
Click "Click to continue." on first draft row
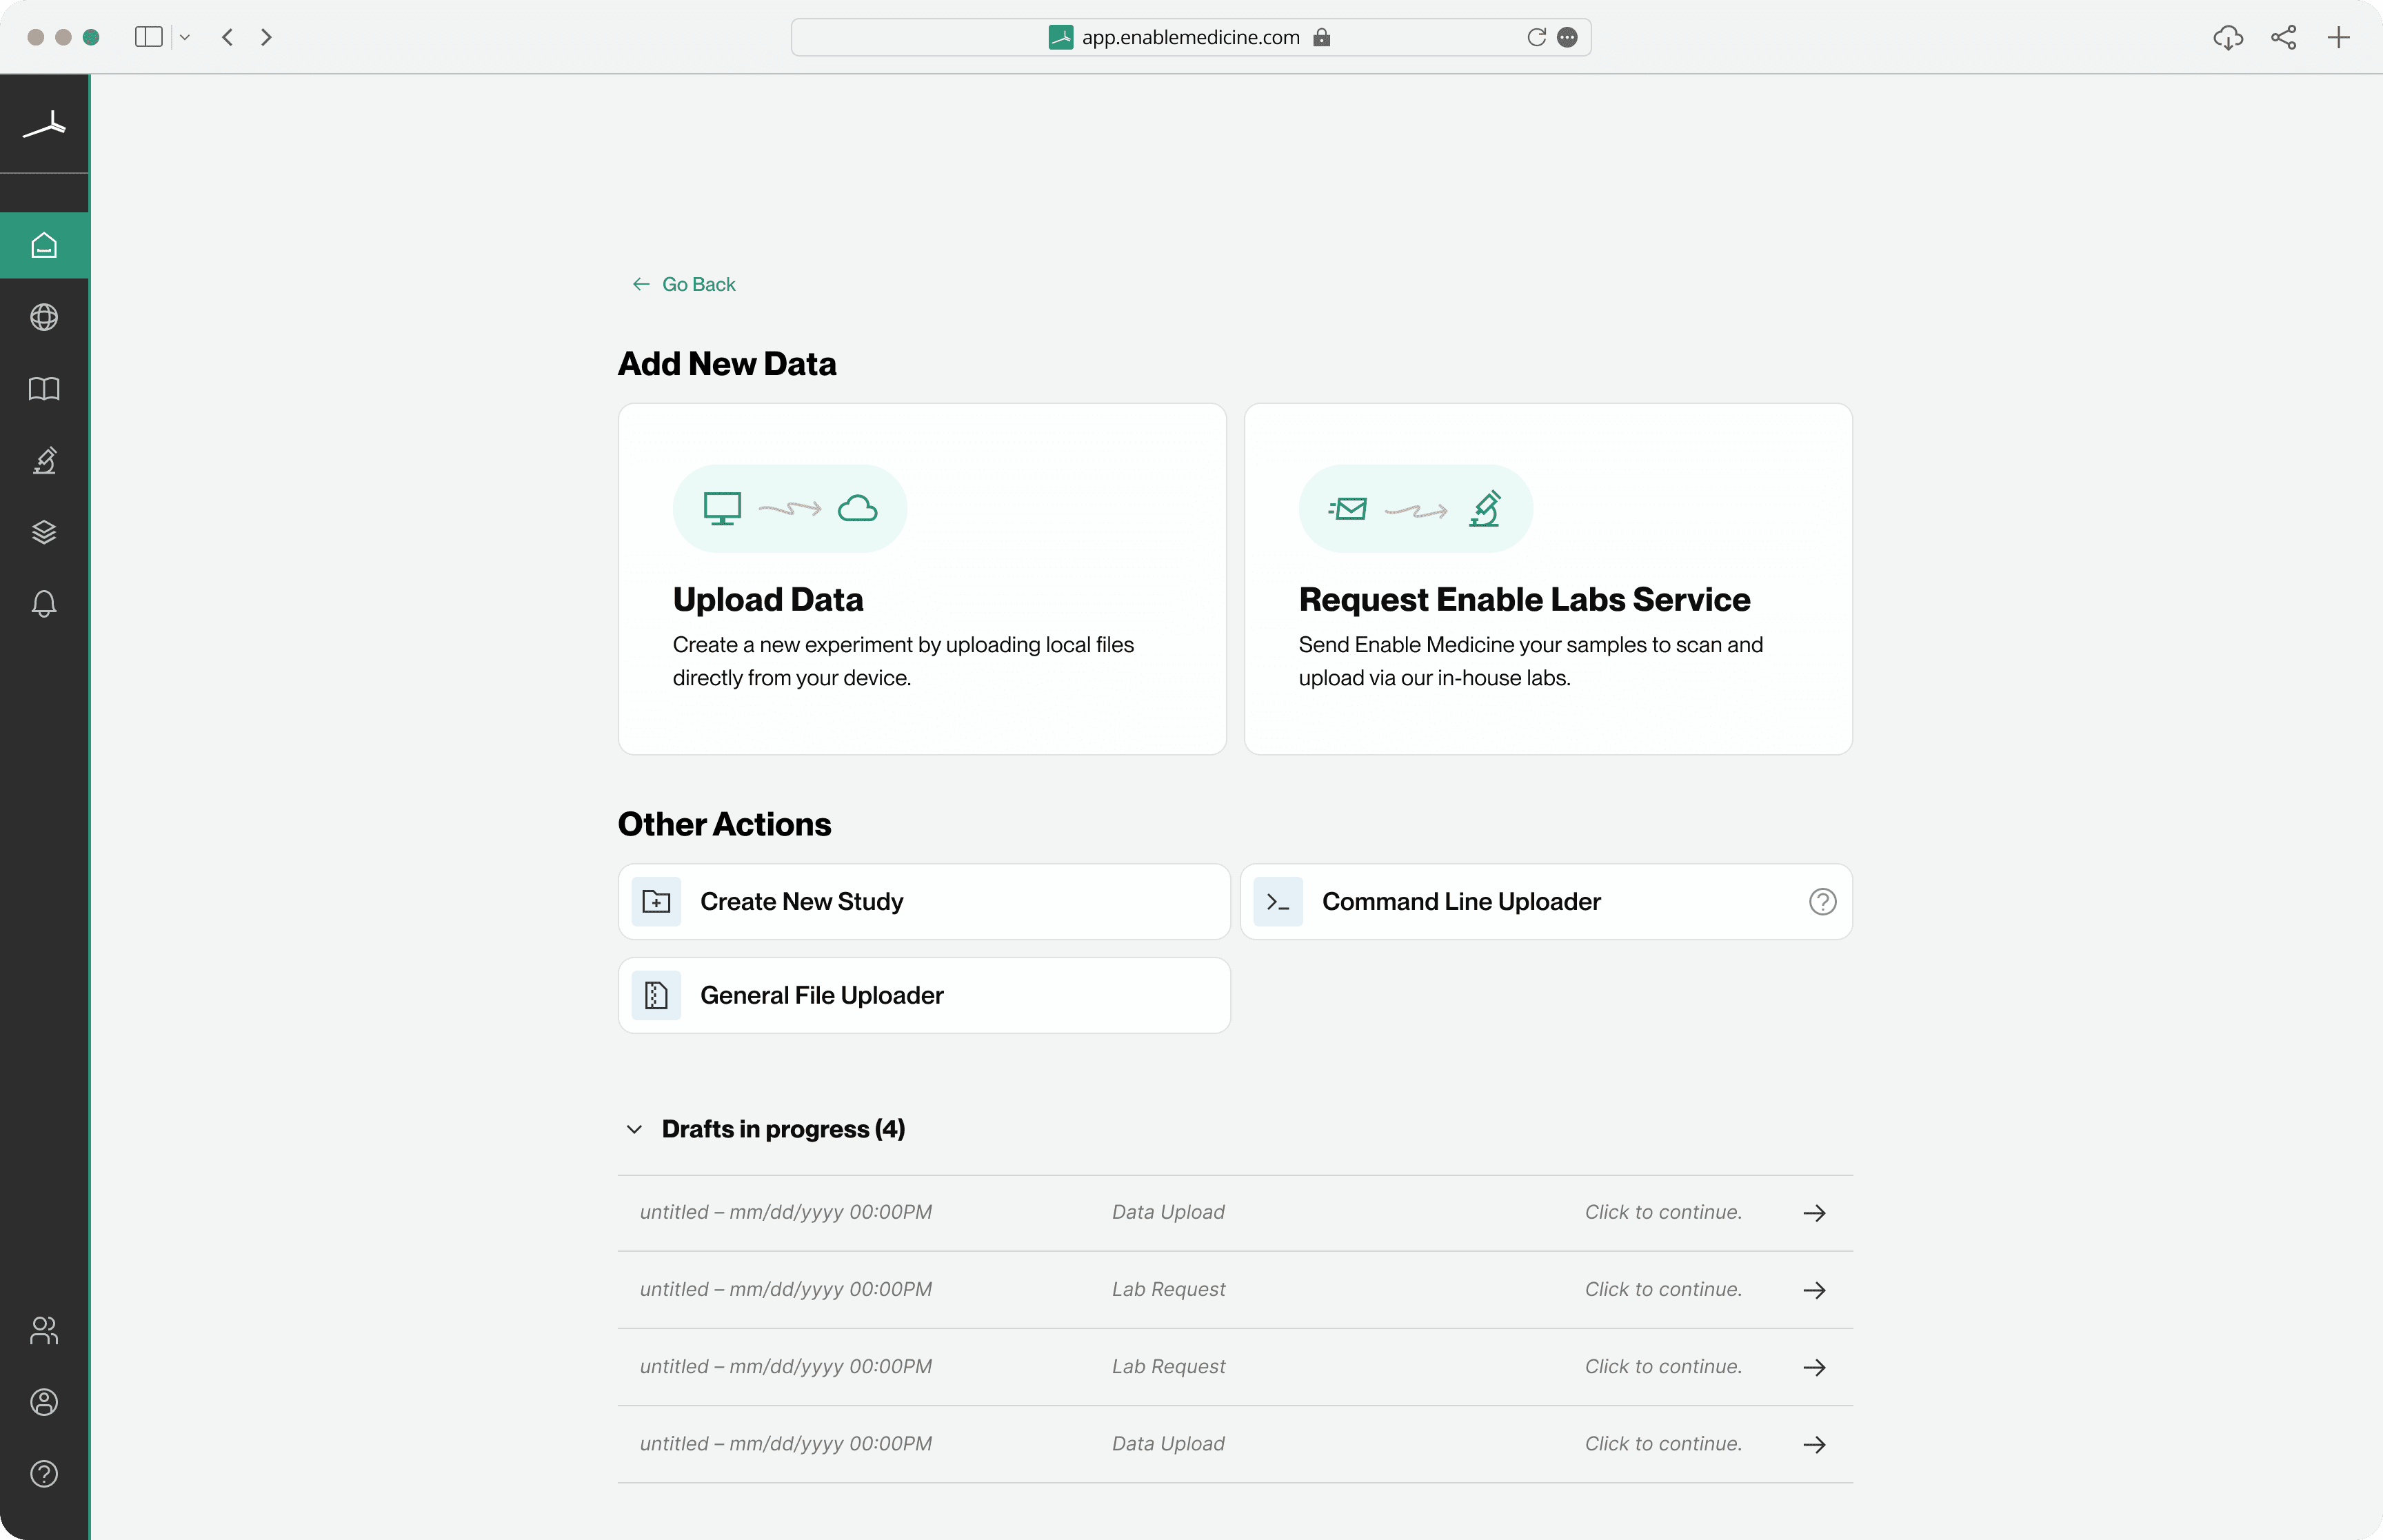pyautogui.click(x=1663, y=1212)
